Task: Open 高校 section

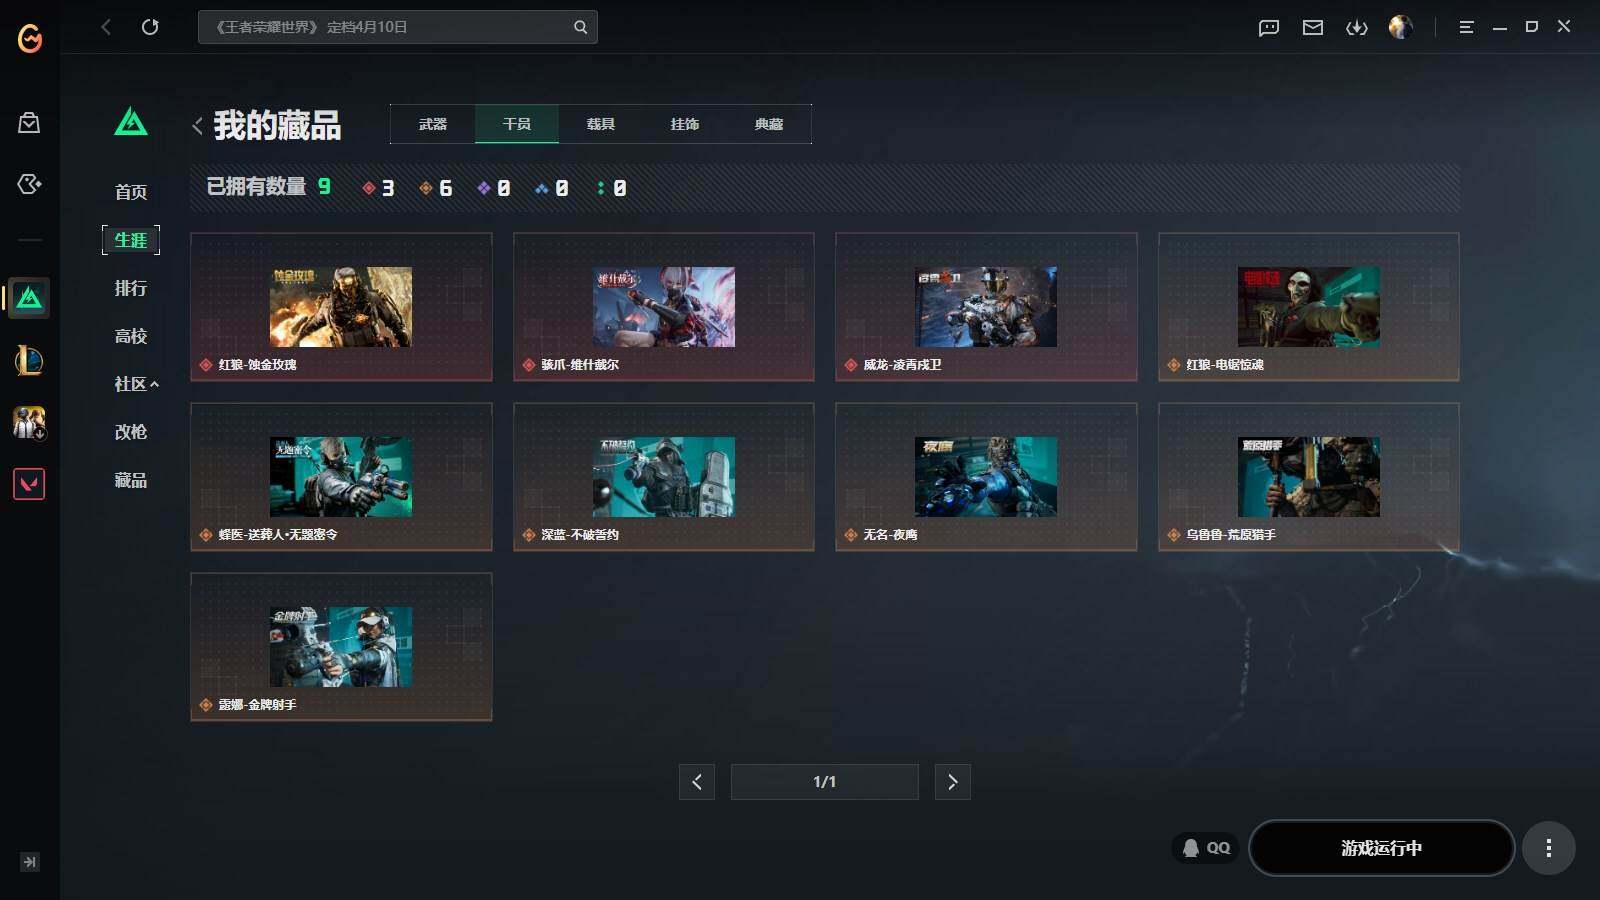Action: [131, 336]
